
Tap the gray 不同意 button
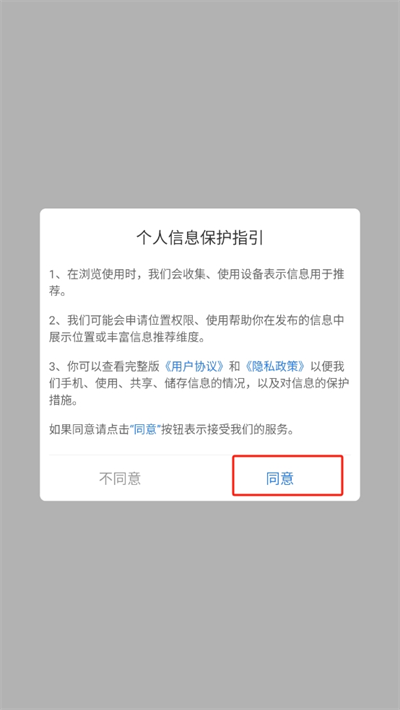pos(120,478)
